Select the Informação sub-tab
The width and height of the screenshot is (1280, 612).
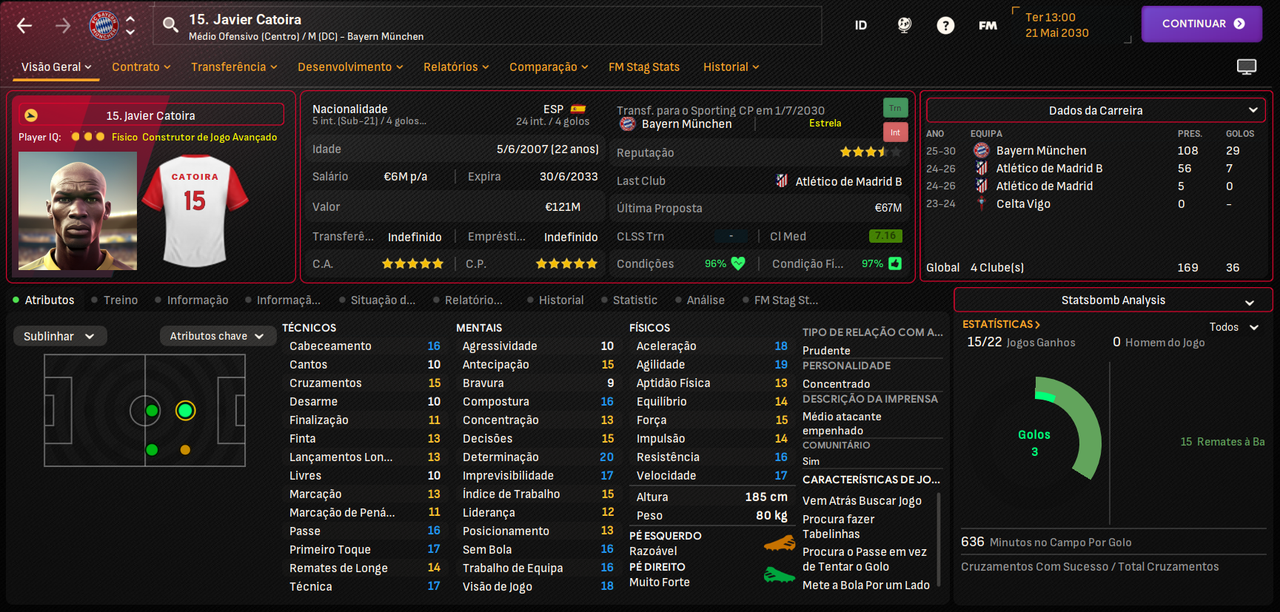pos(191,300)
